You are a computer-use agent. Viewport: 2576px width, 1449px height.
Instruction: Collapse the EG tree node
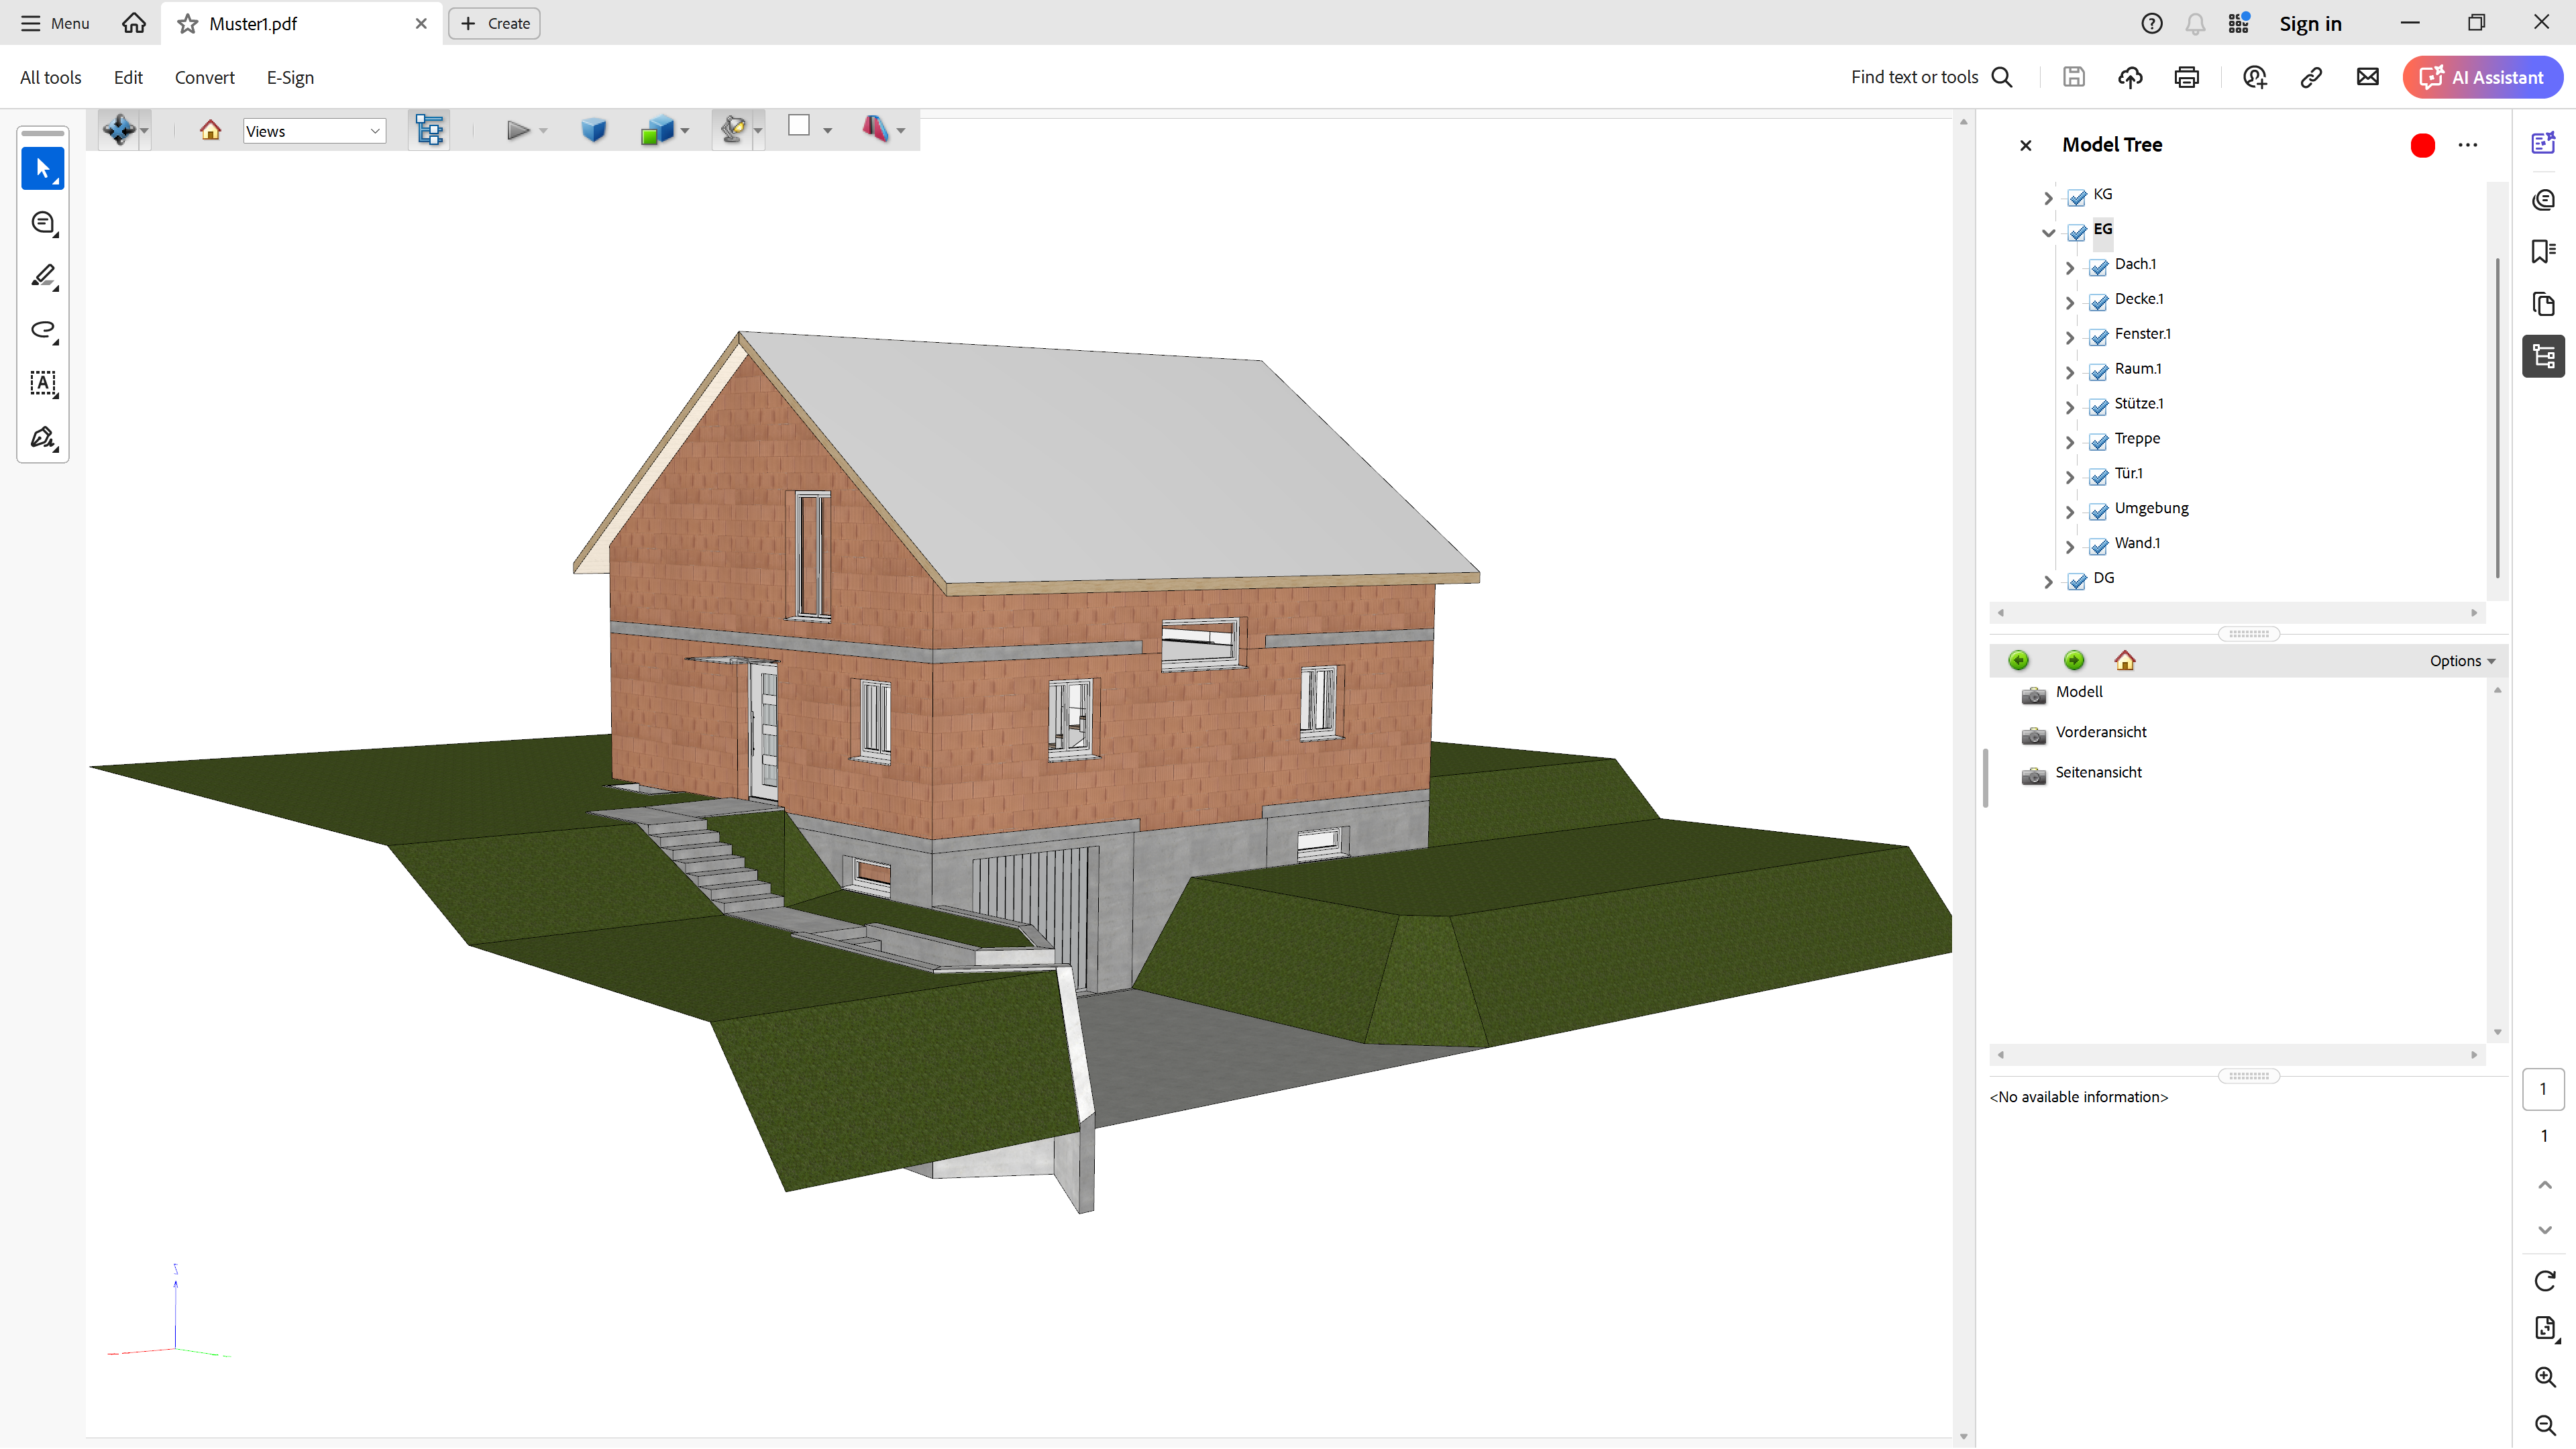2048,232
